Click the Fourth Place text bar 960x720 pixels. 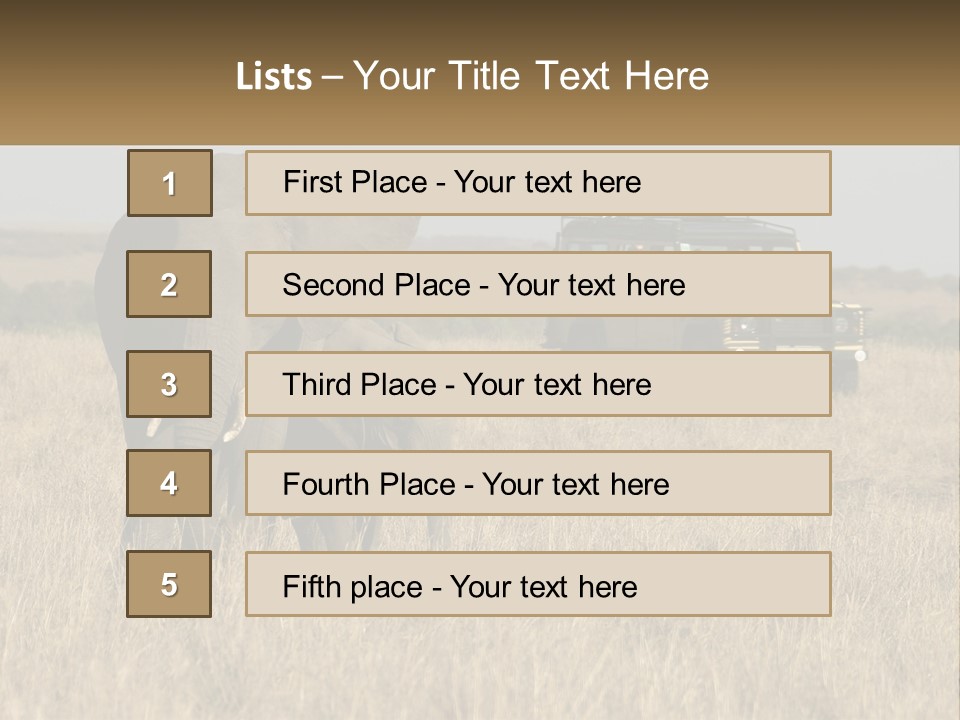pyautogui.click(x=538, y=483)
